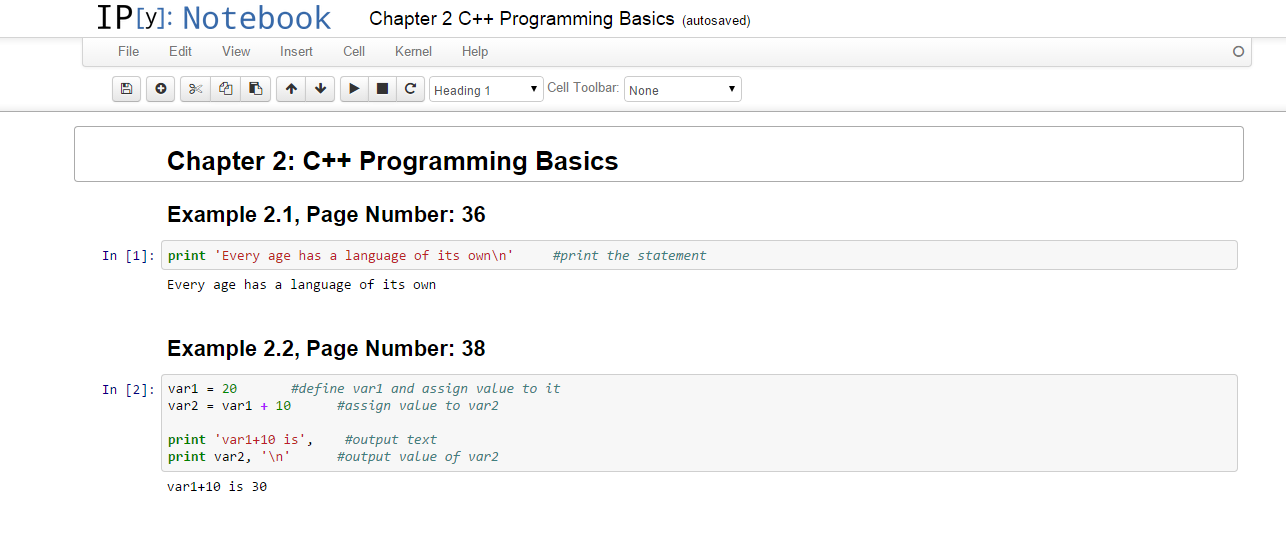Open the Heading 1 cell type dropdown

486,90
